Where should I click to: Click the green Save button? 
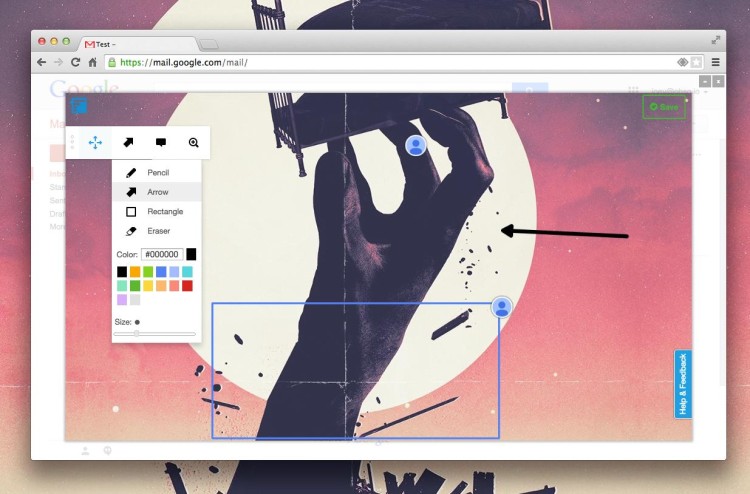664,107
